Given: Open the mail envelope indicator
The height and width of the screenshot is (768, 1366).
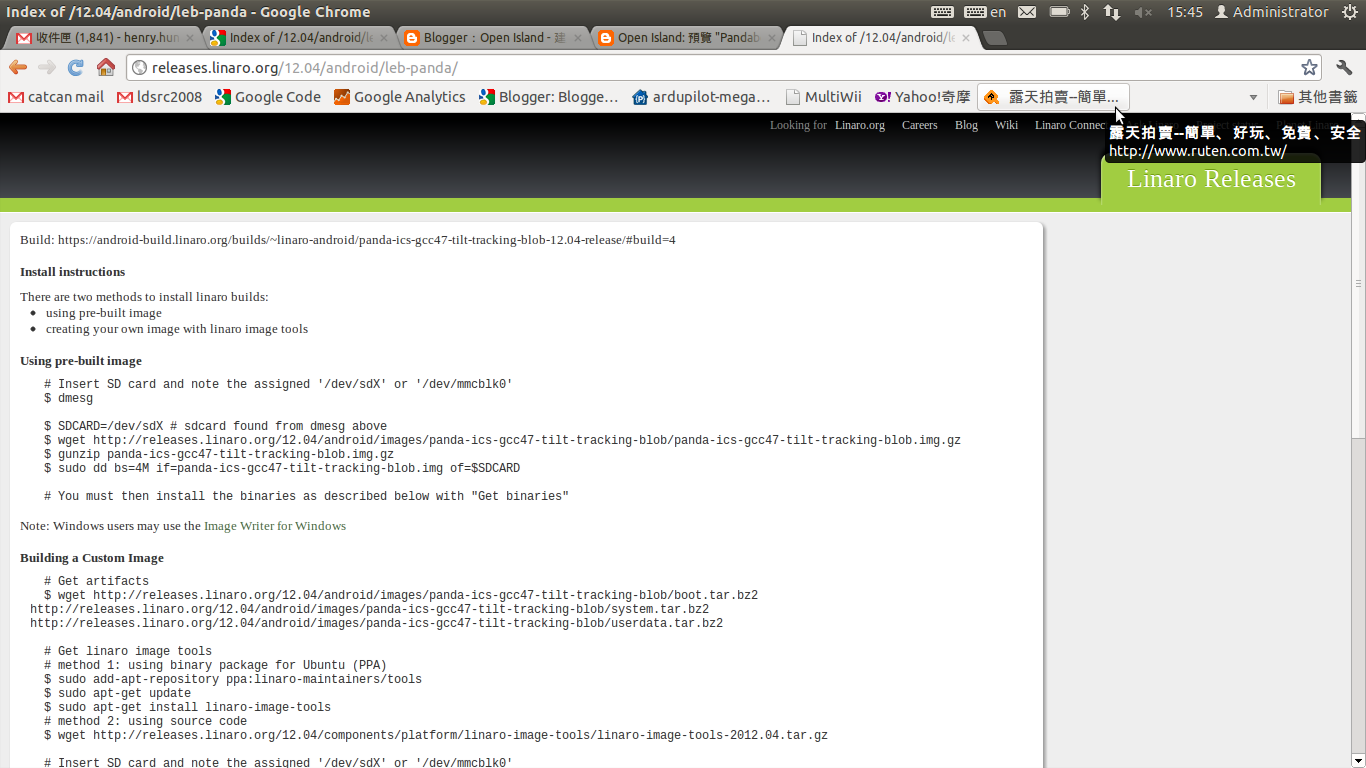Looking at the screenshot, I should point(1027,12).
